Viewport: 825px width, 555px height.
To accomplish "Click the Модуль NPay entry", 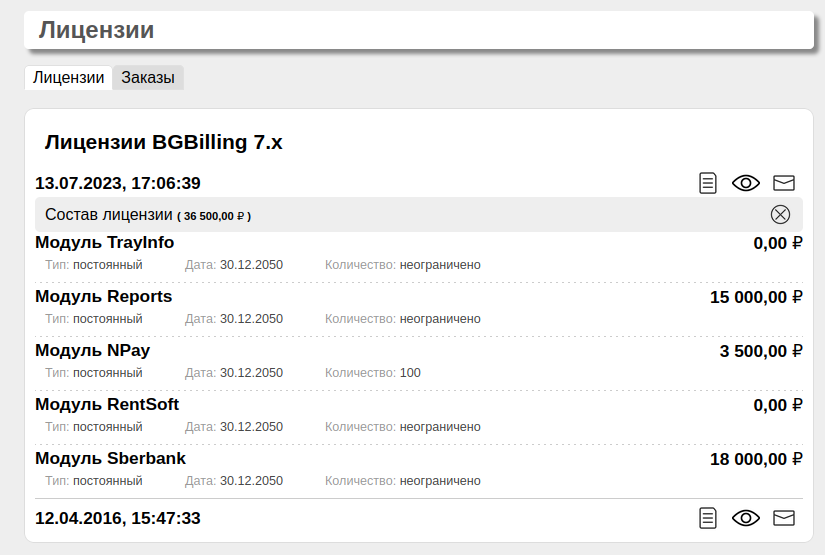I will (93, 350).
